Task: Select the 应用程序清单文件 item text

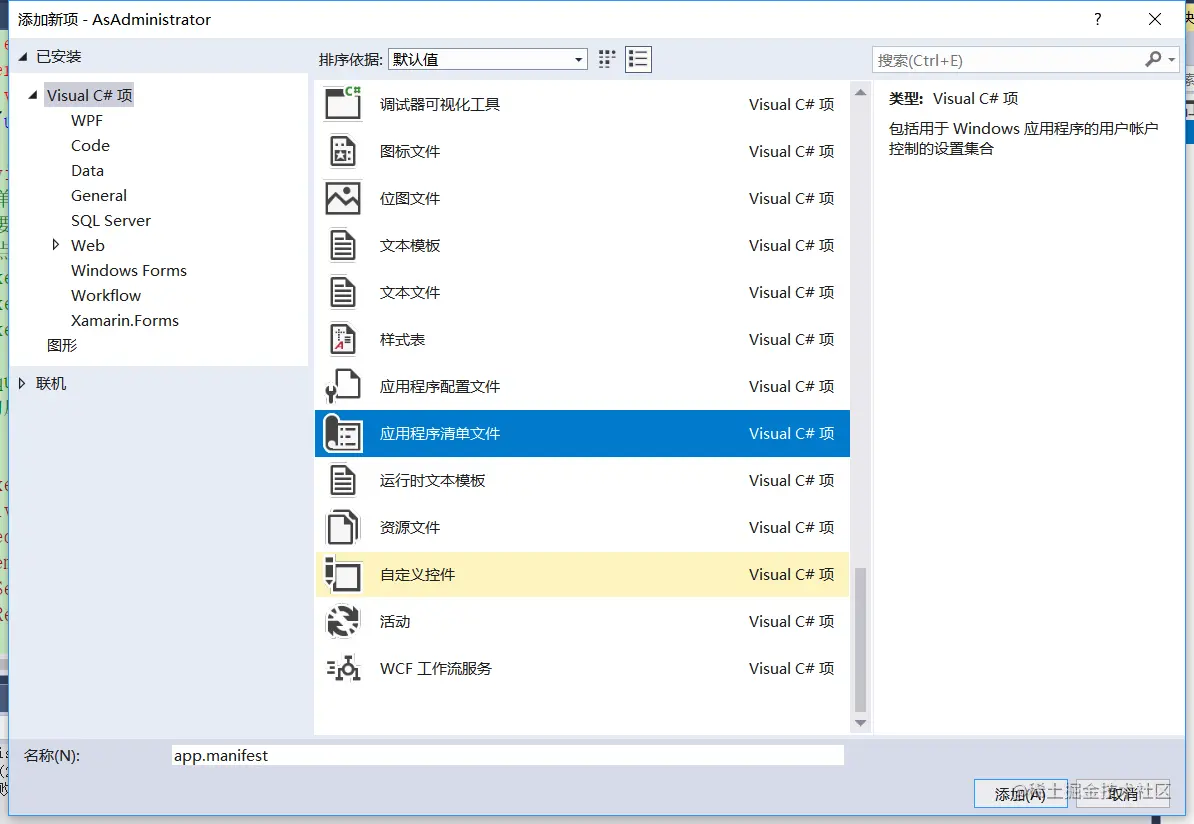Action: pyautogui.click(x=440, y=434)
